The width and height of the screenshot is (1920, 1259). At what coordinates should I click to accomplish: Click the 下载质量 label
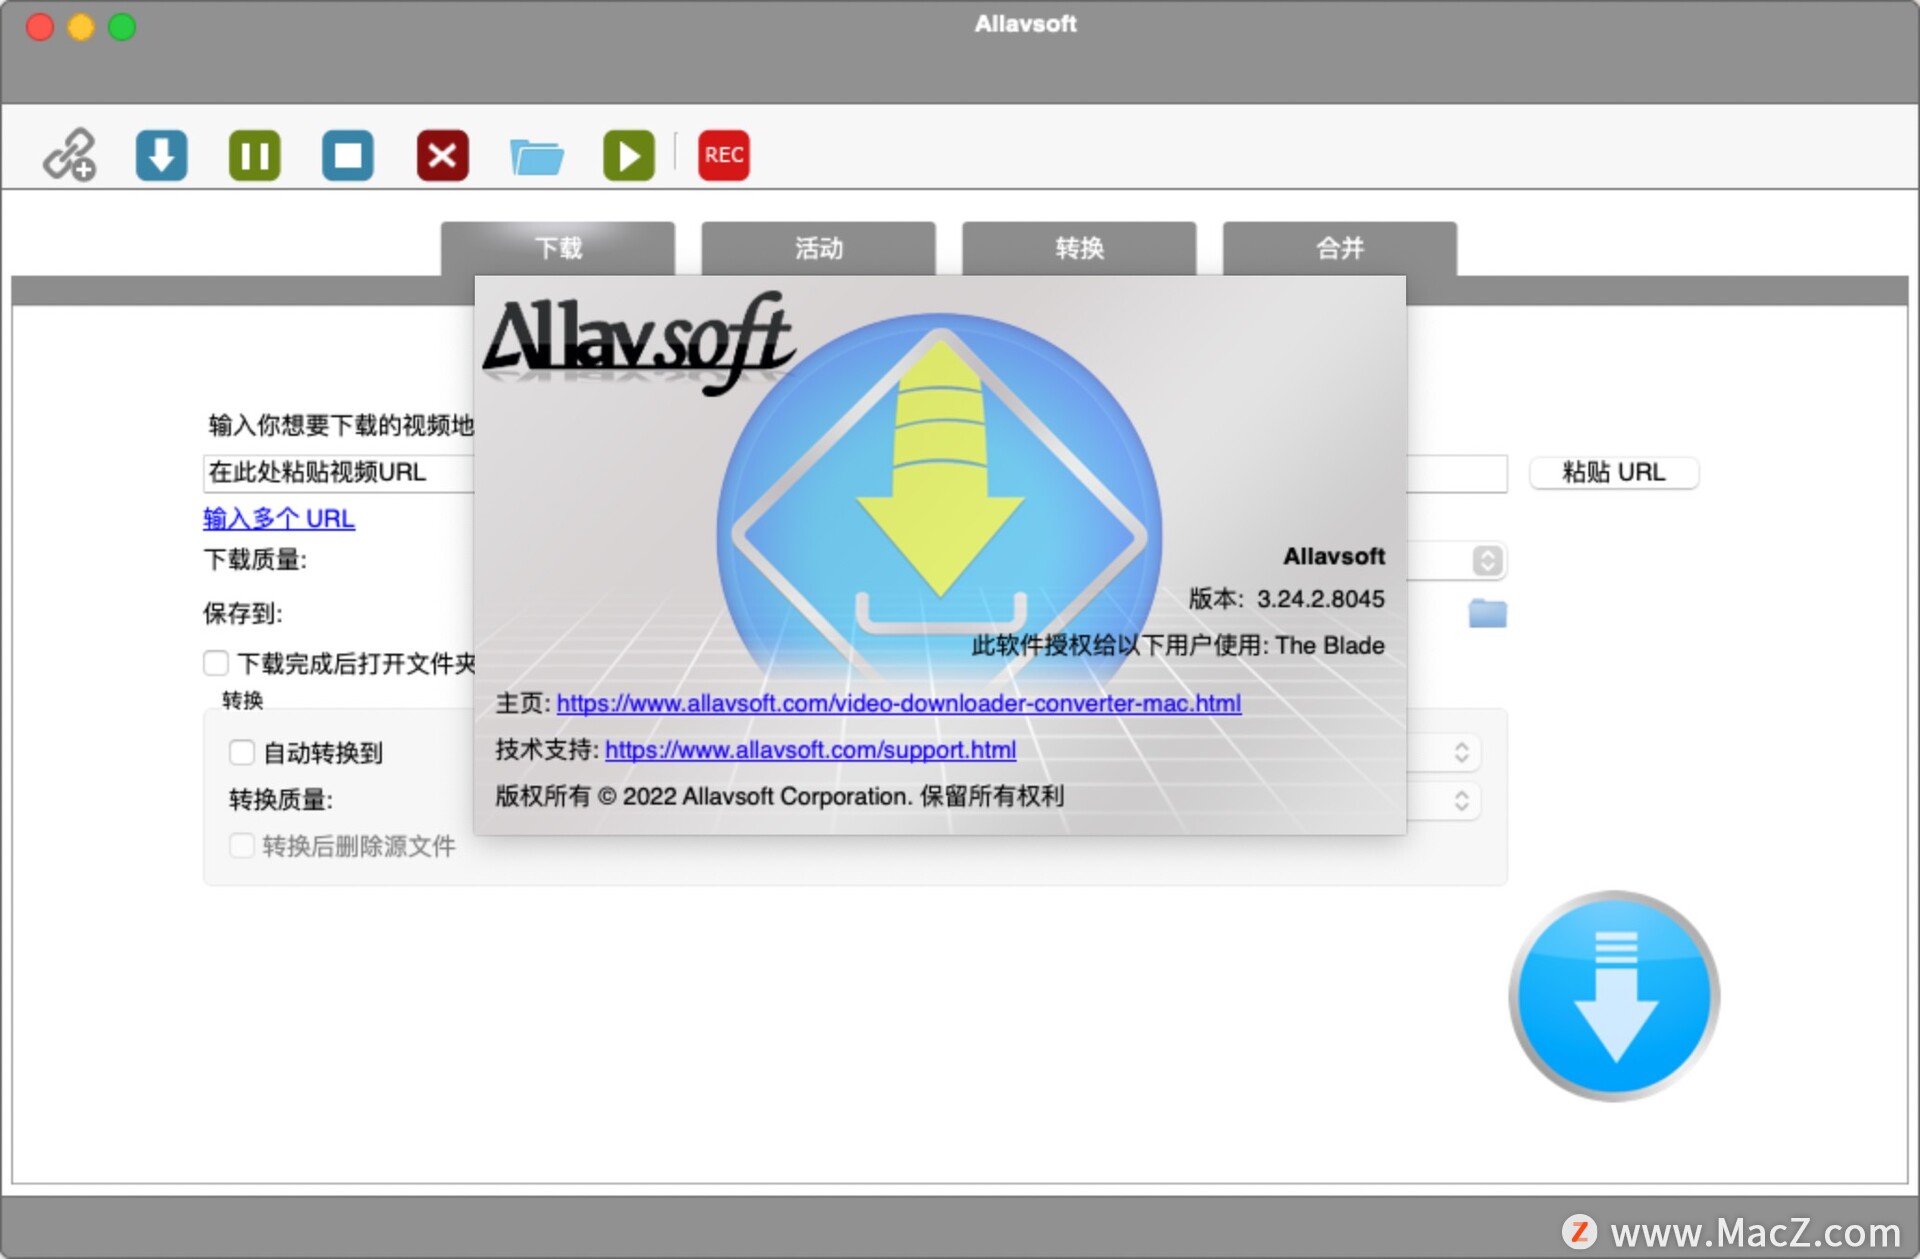tap(255, 559)
